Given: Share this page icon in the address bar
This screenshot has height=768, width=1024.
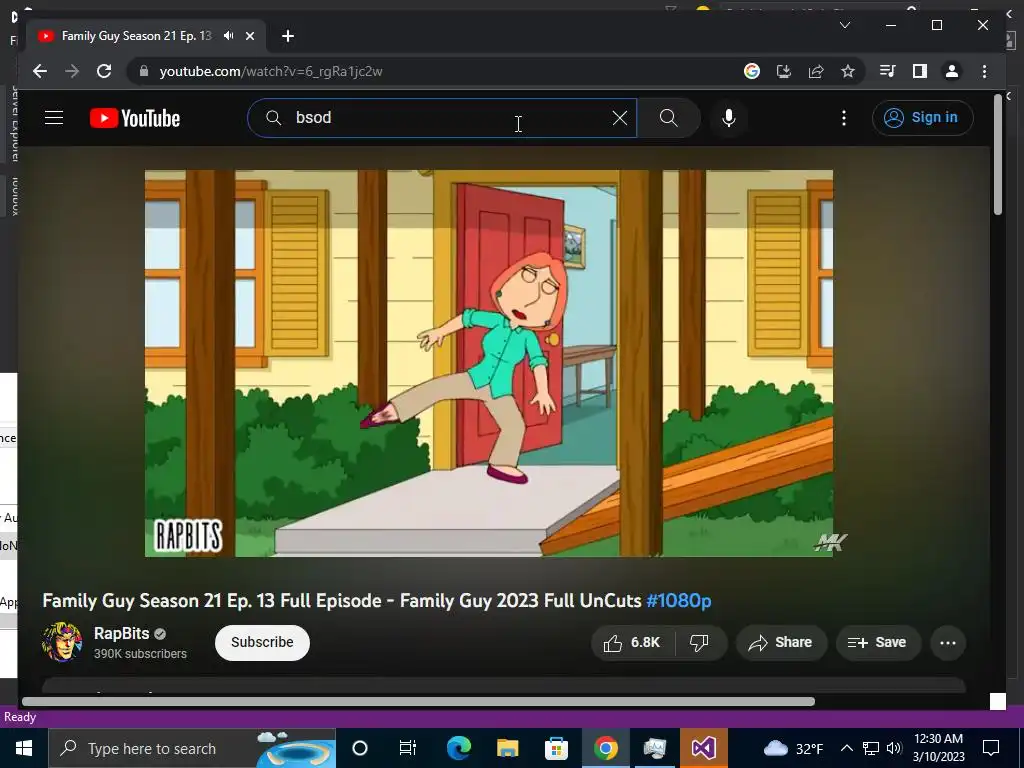Looking at the screenshot, I should pyautogui.click(x=816, y=71).
